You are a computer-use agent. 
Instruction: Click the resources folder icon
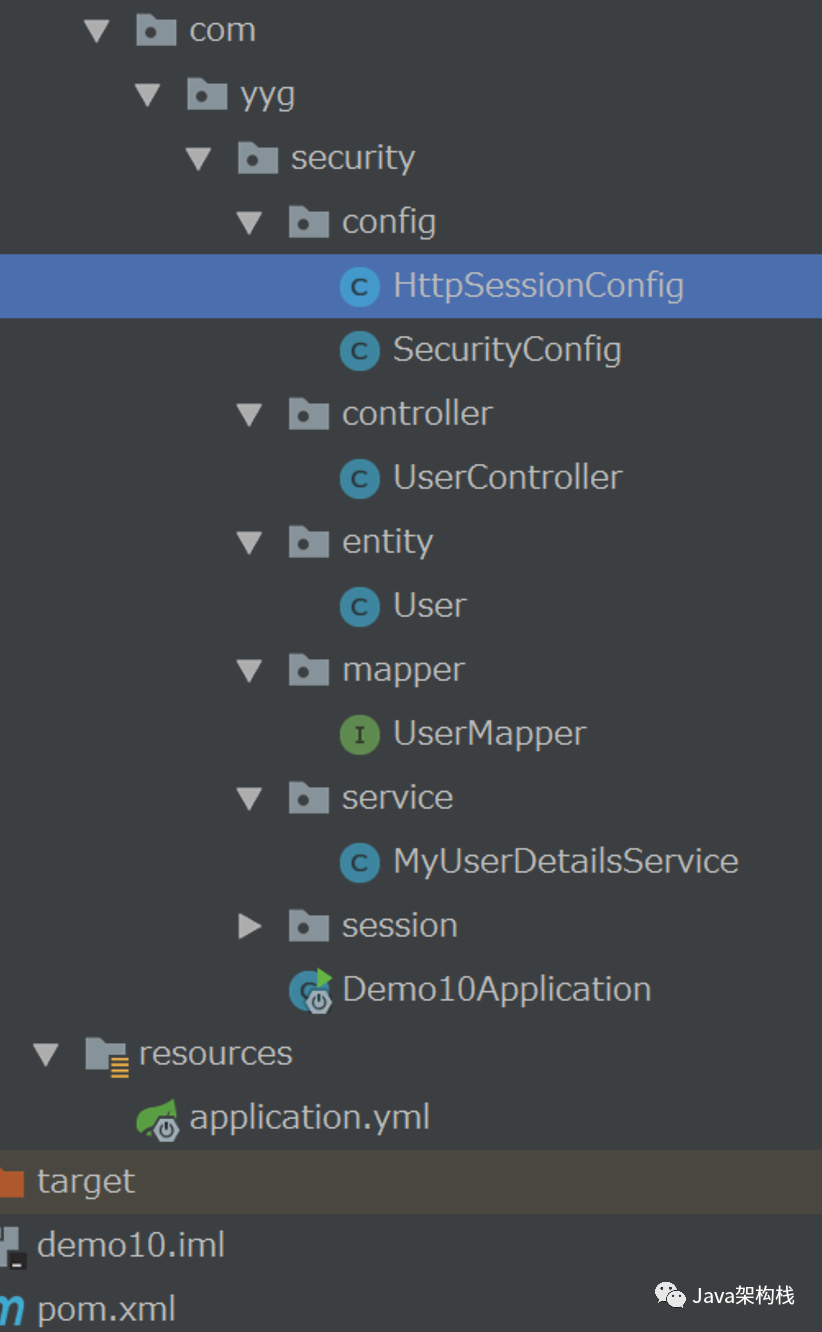[x=107, y=1054]
